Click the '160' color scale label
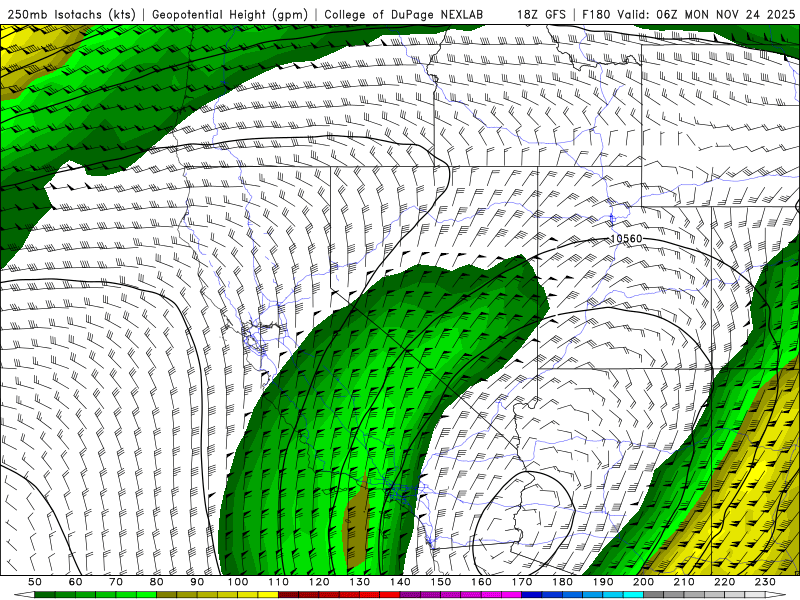The image size is (800, 600). click(x=481, y=582)
